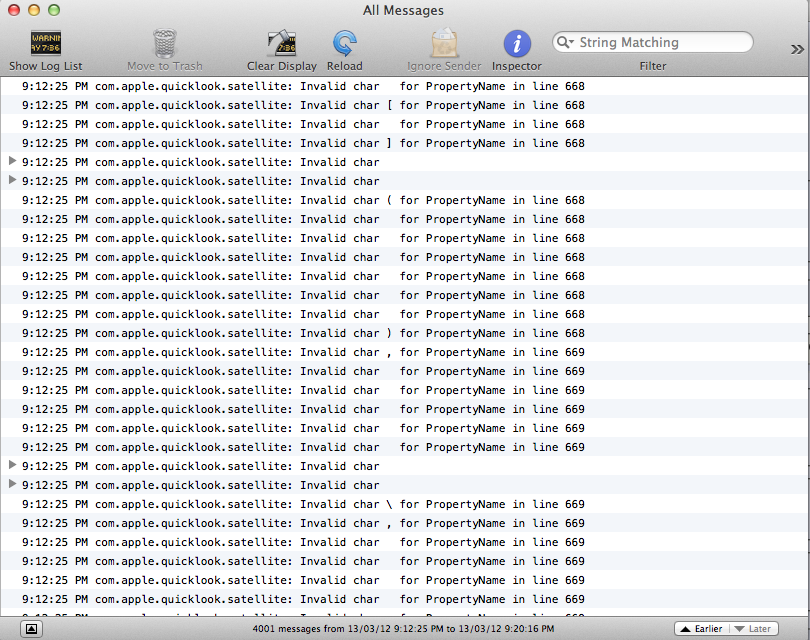This screenshot has width=810, height=640.
Task: Jump to Earlier messages
Action: [x=702, y=629]
